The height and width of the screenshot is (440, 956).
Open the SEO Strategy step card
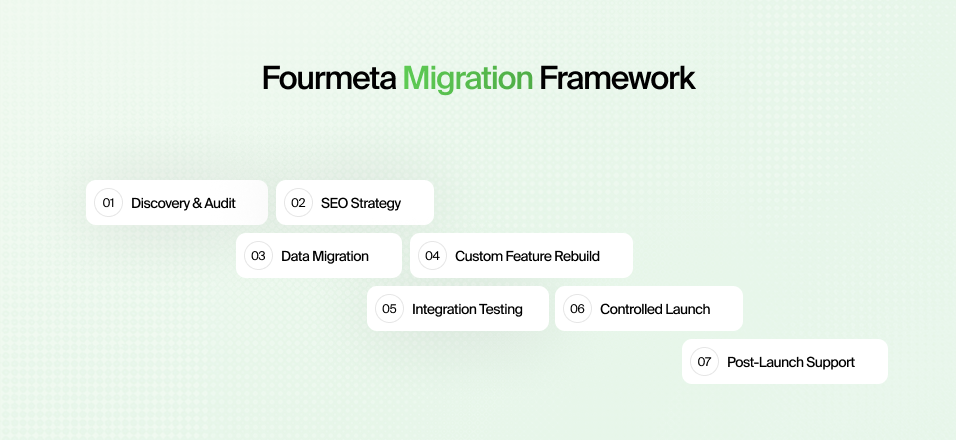click(355, 202)
